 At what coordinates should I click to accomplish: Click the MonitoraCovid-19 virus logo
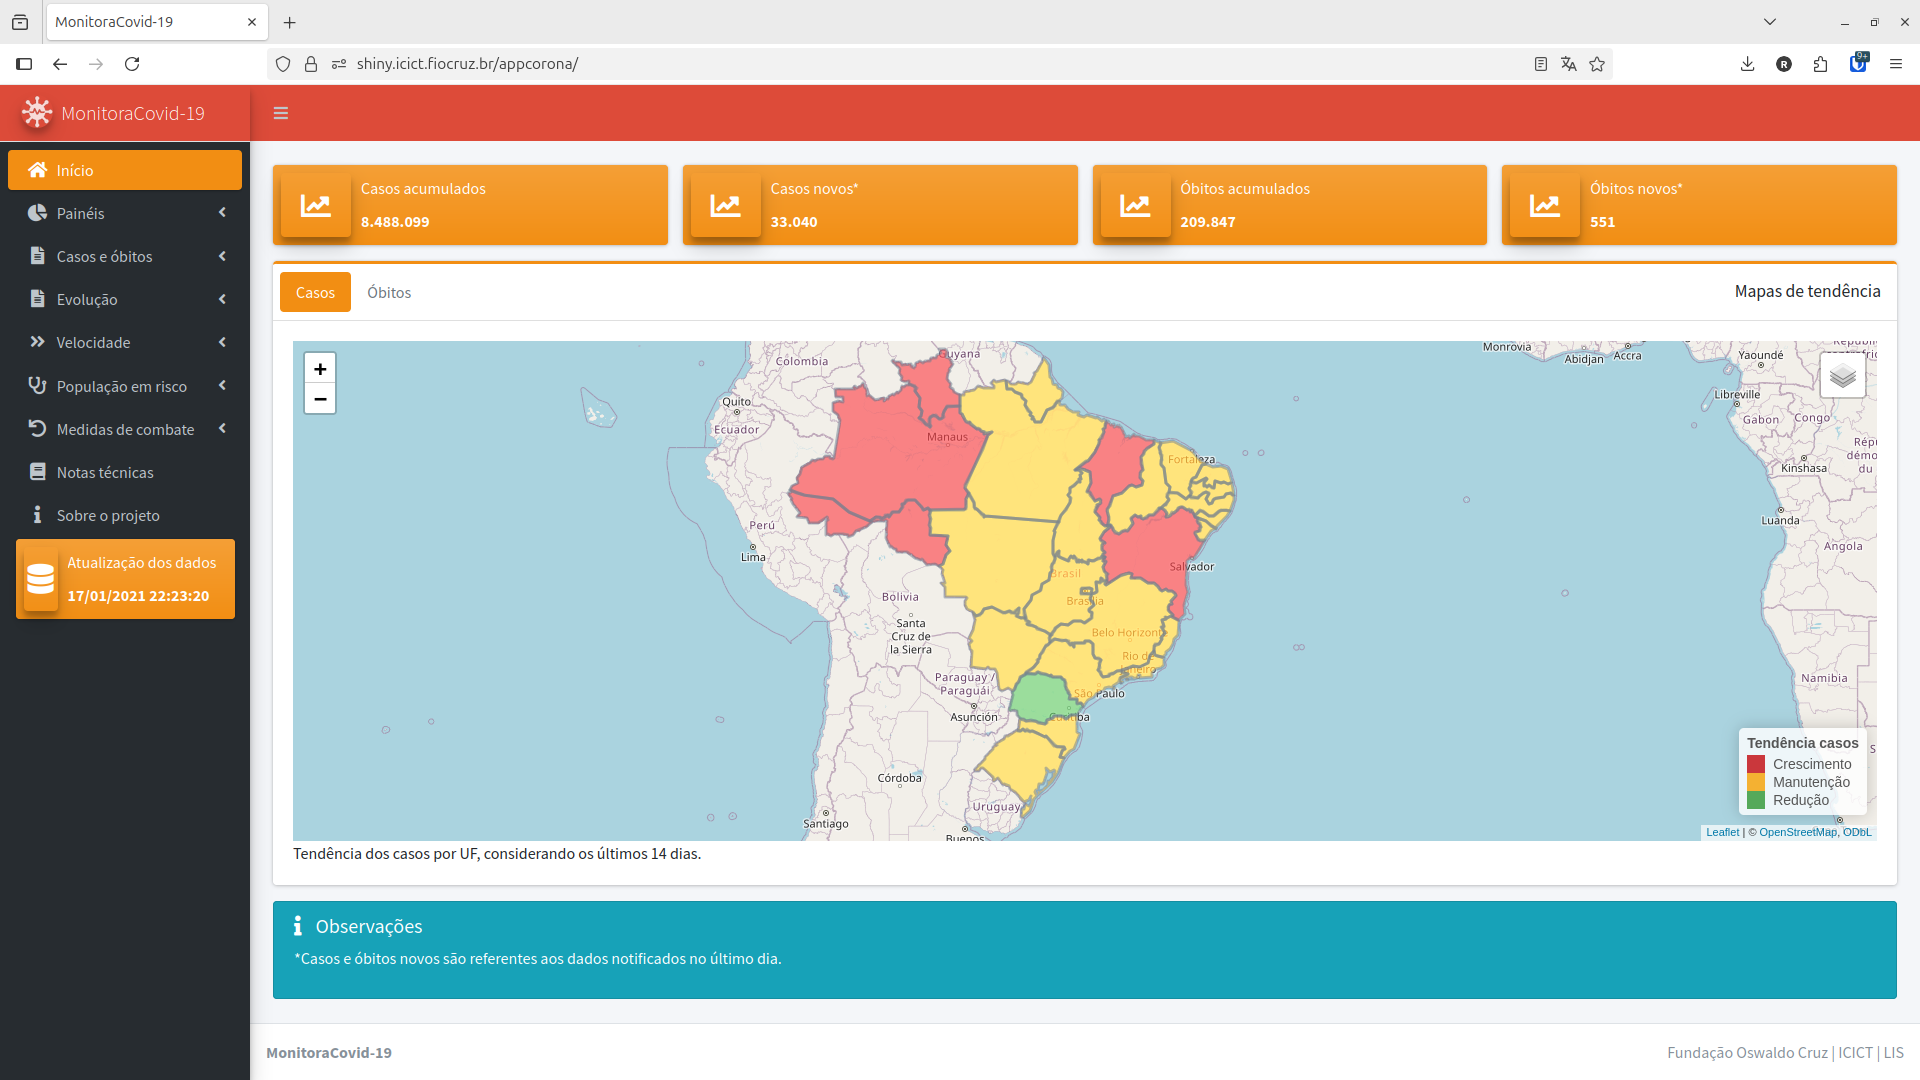(x=37, y=113)
